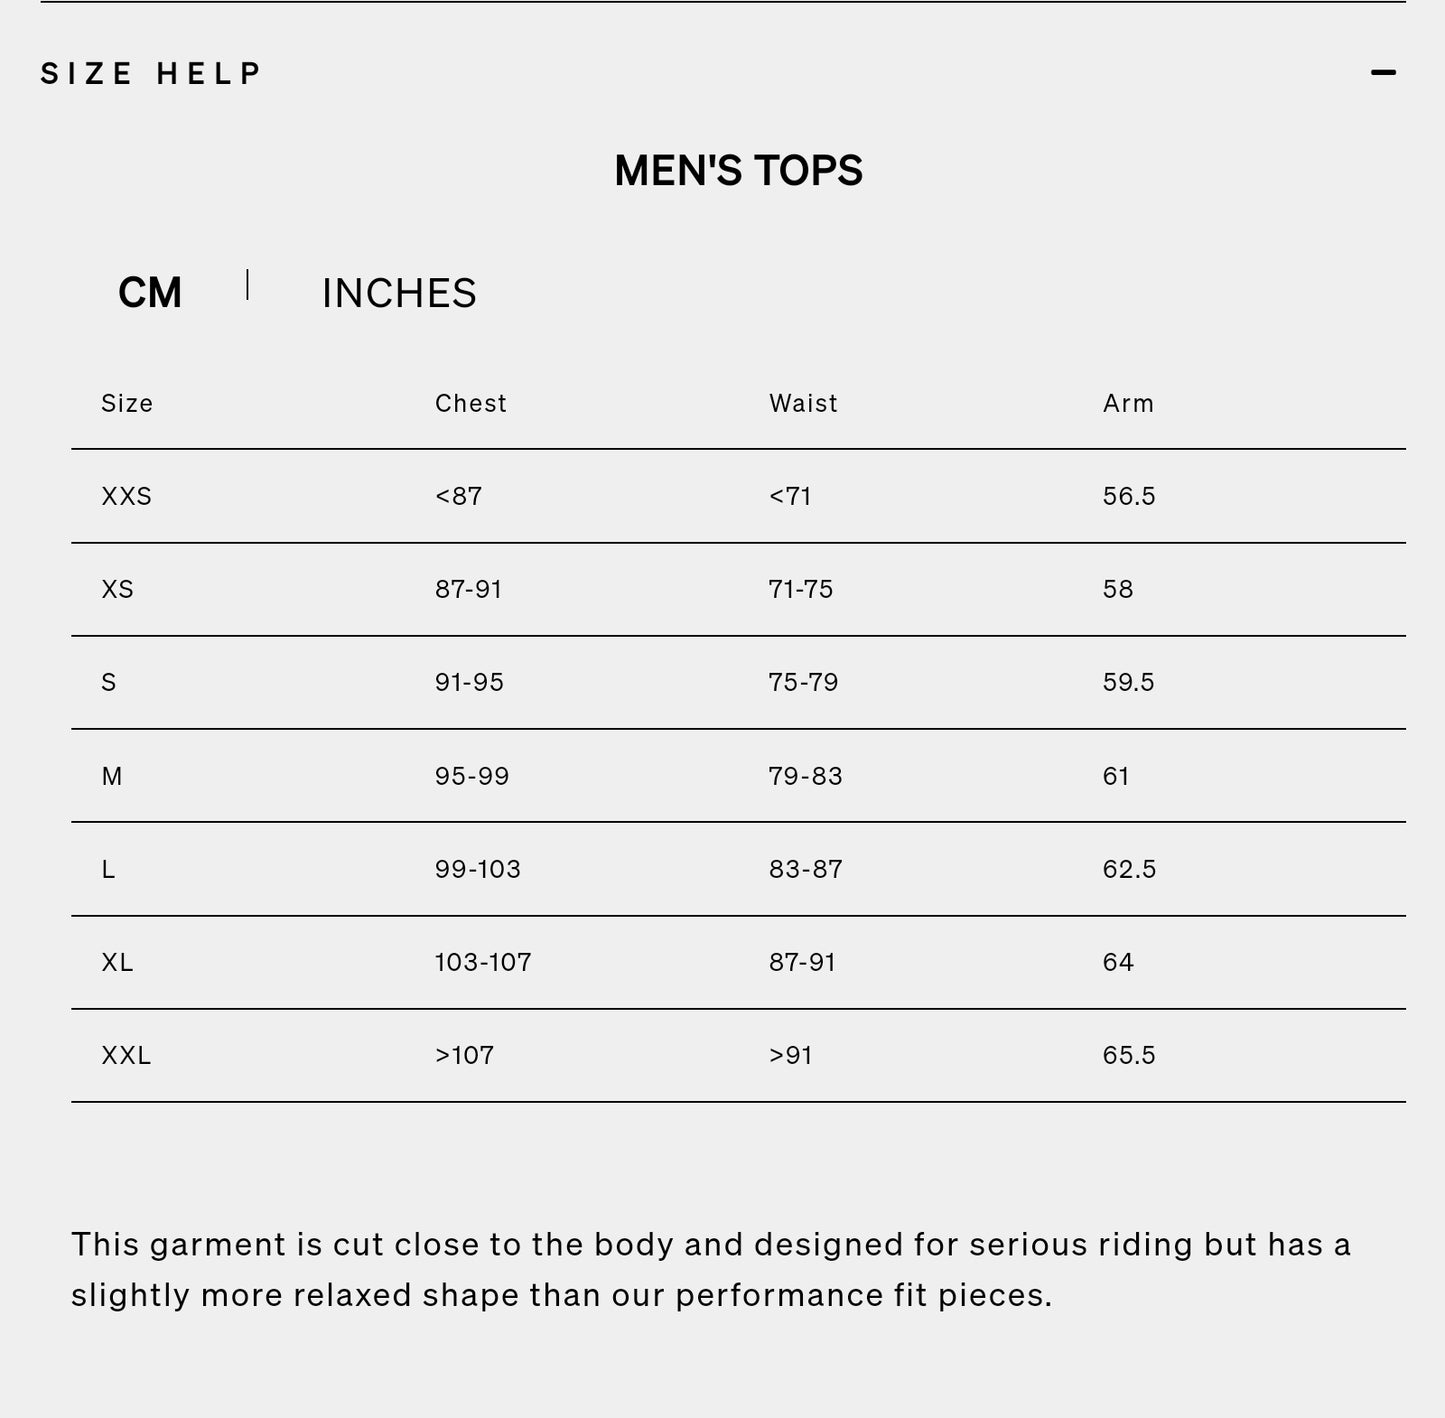Click the L row chest value 99-103
The height and width of the screenshot is (1418, 1445).
point(477,869)
